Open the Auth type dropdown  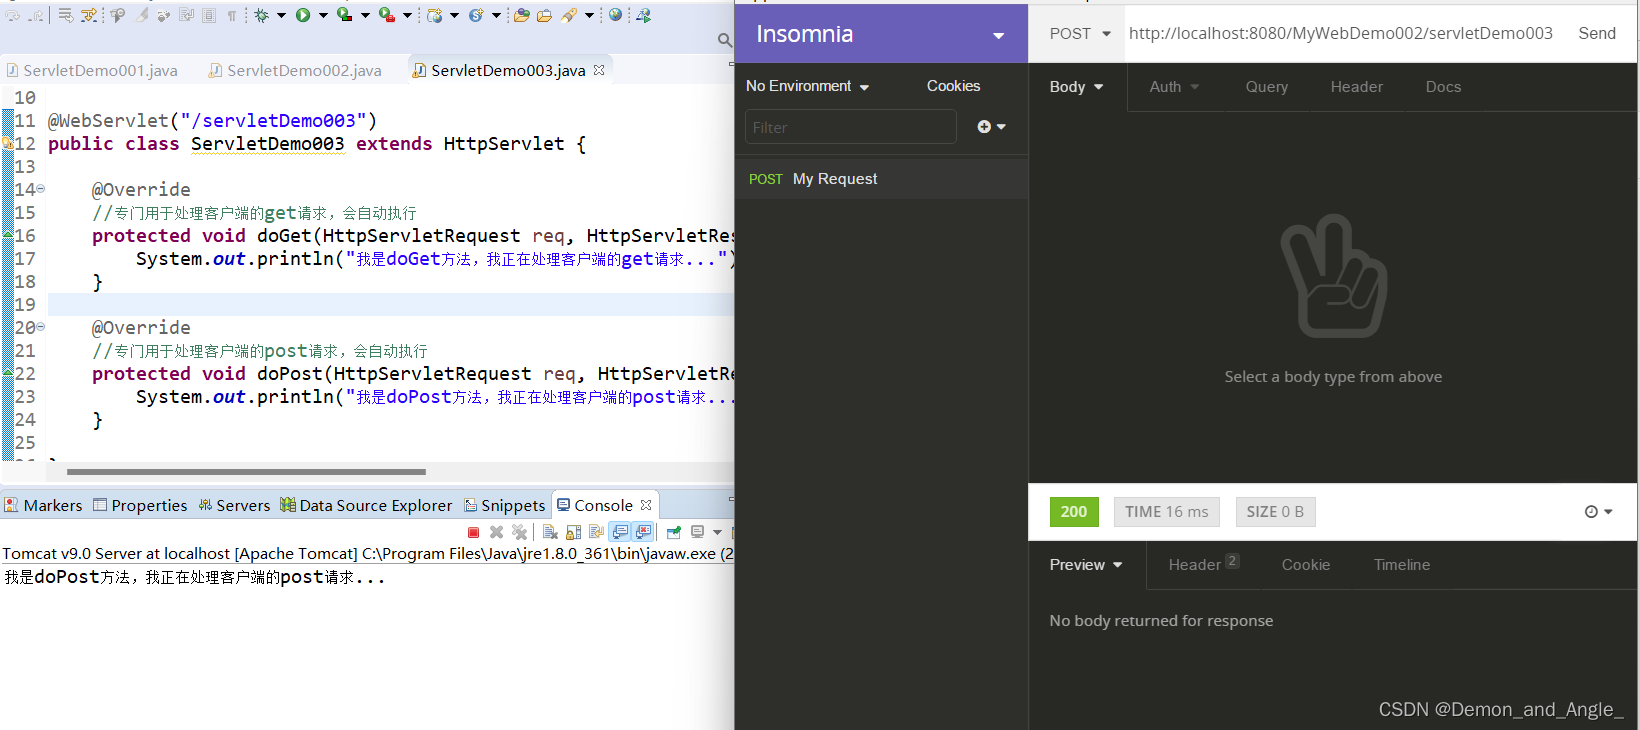pyautogui.click(x=1174, y=87)
